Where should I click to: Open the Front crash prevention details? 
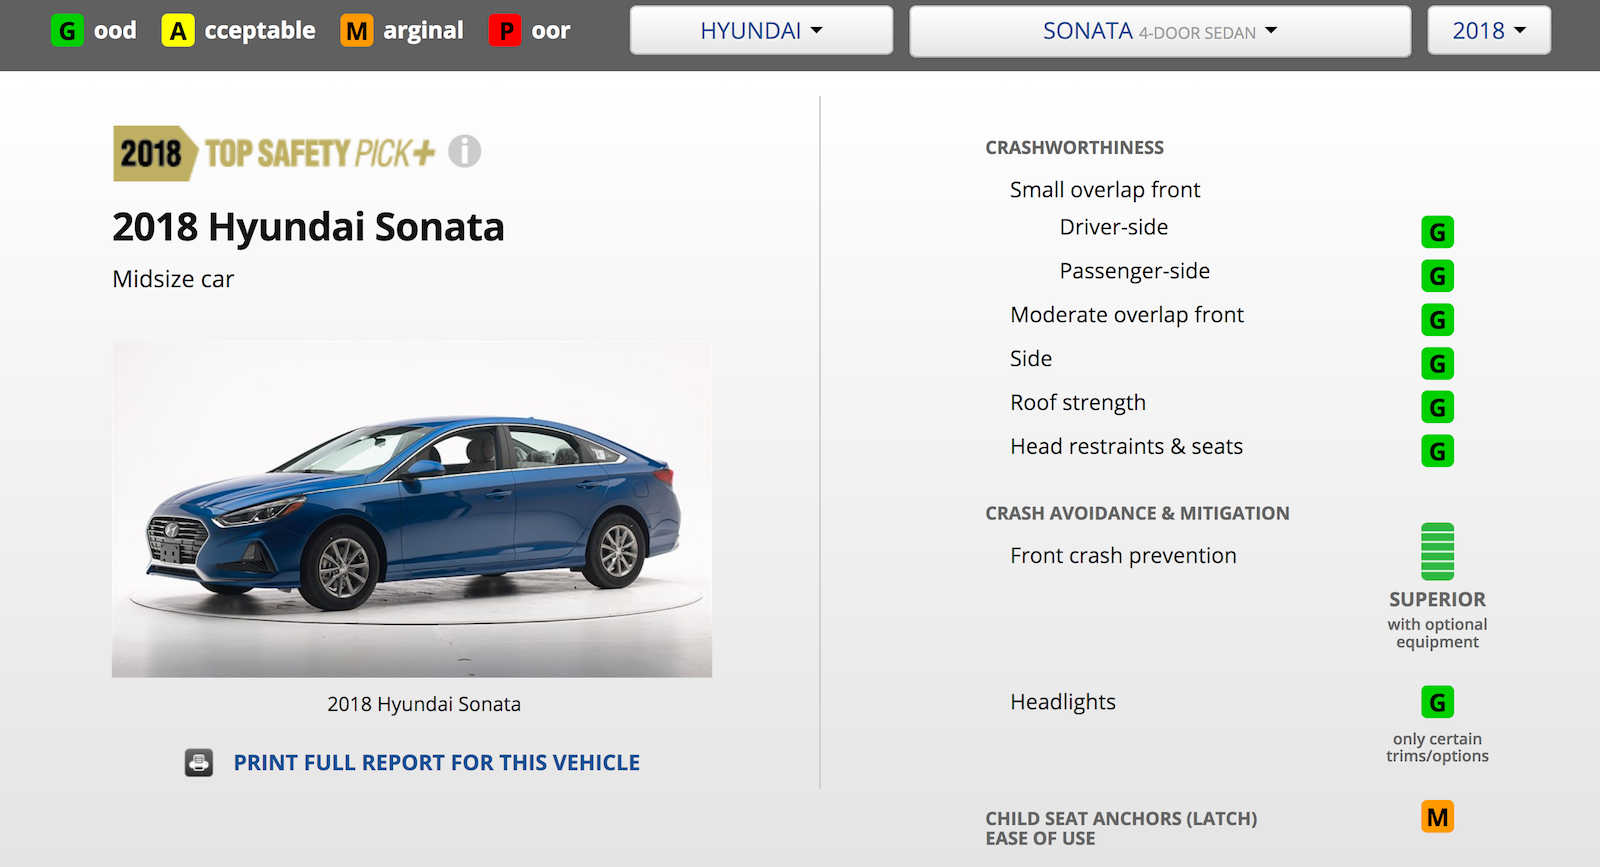click(x=1123, y=556)
